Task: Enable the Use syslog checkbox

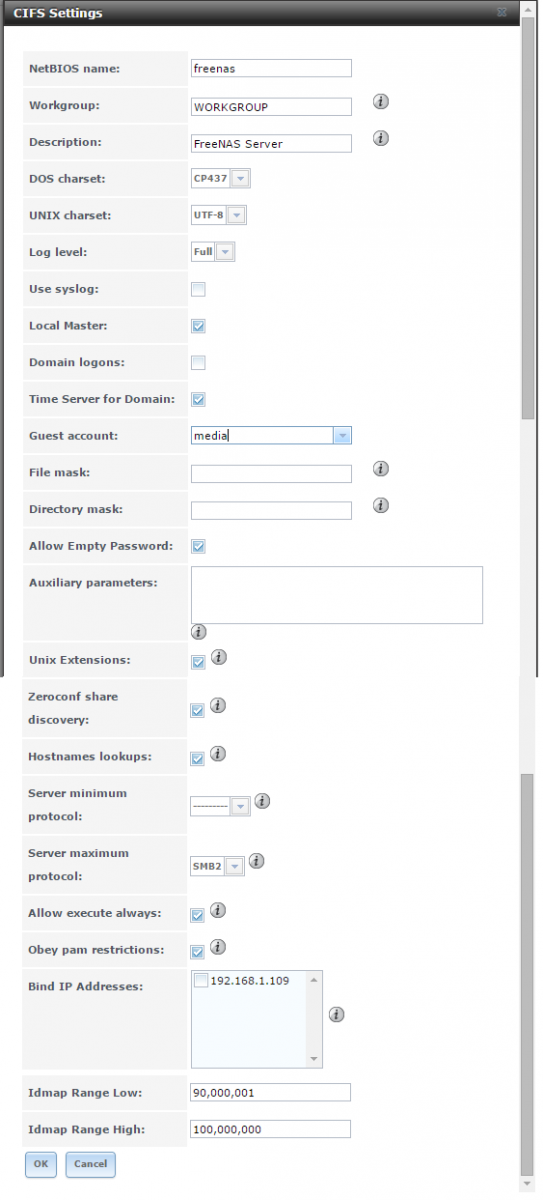Action: pos(198,290)
